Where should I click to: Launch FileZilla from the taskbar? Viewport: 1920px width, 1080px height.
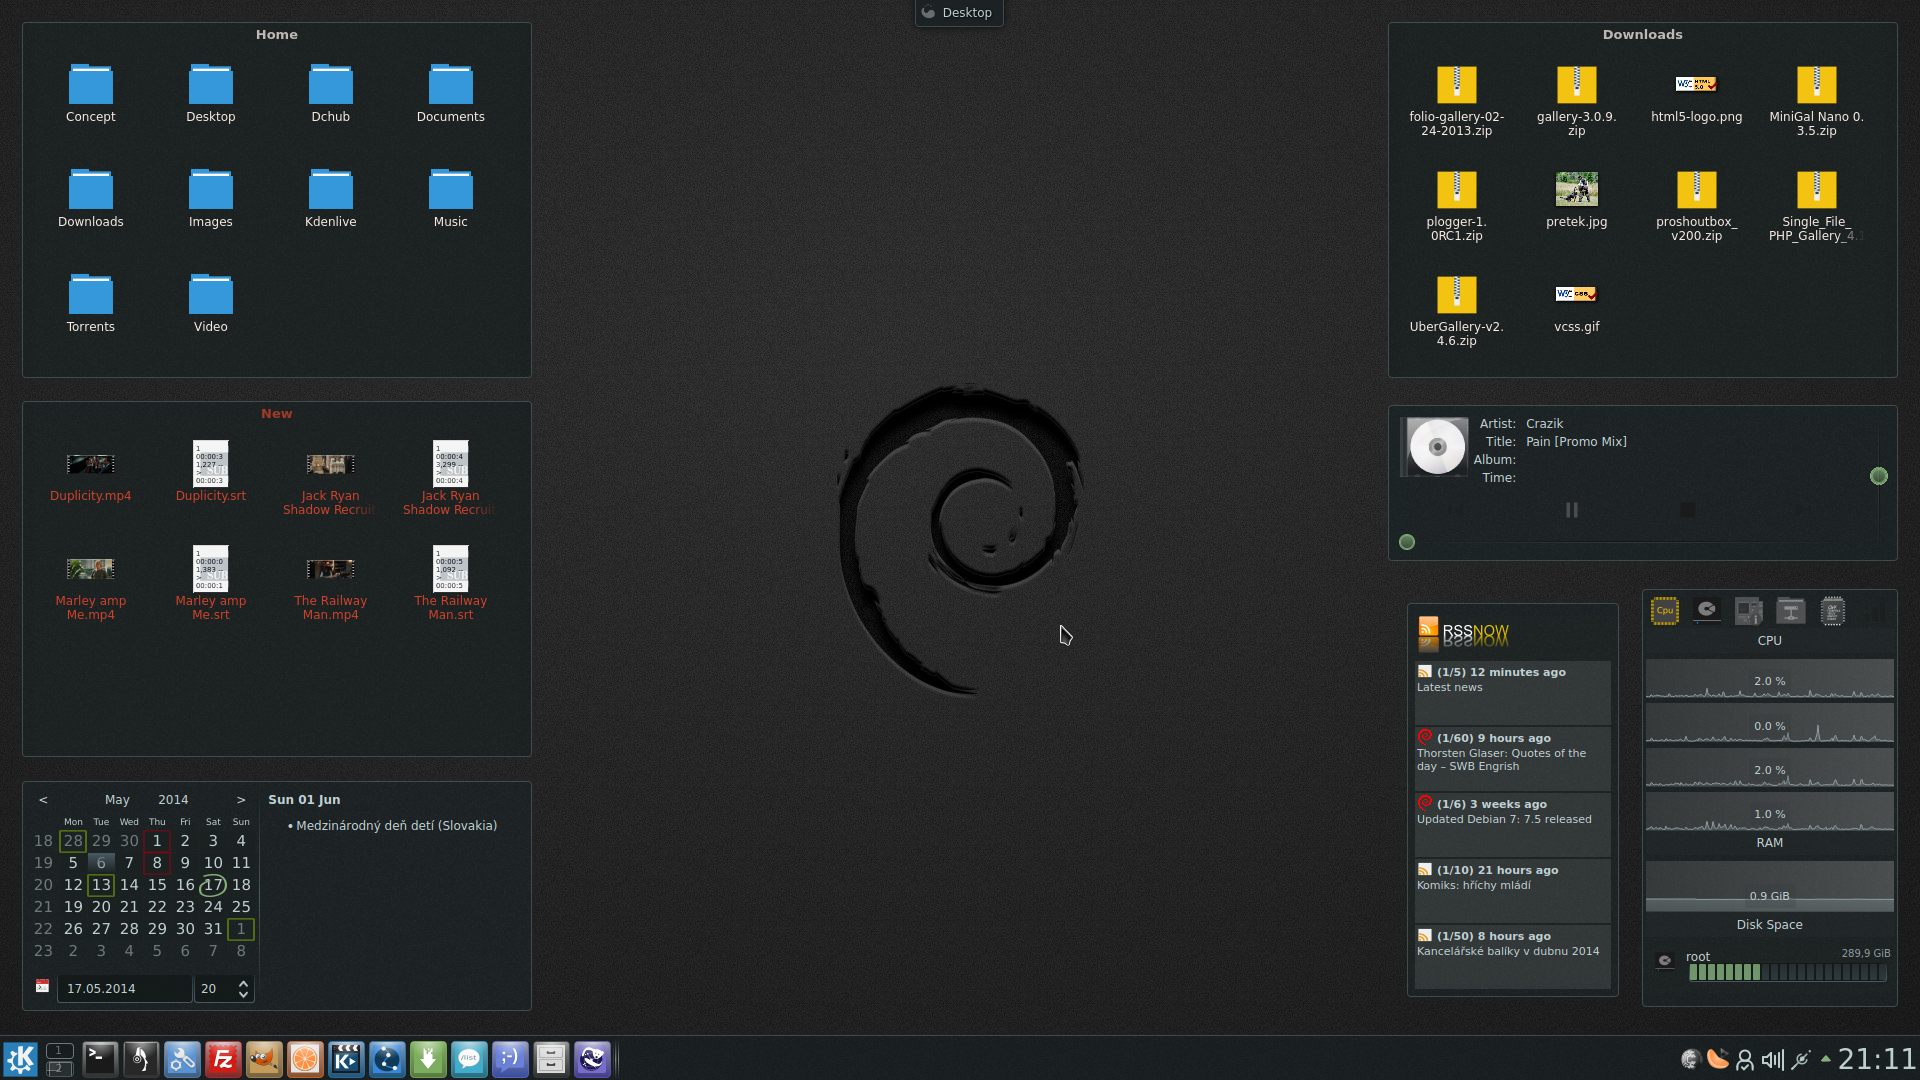click(x=223, y=1059)
